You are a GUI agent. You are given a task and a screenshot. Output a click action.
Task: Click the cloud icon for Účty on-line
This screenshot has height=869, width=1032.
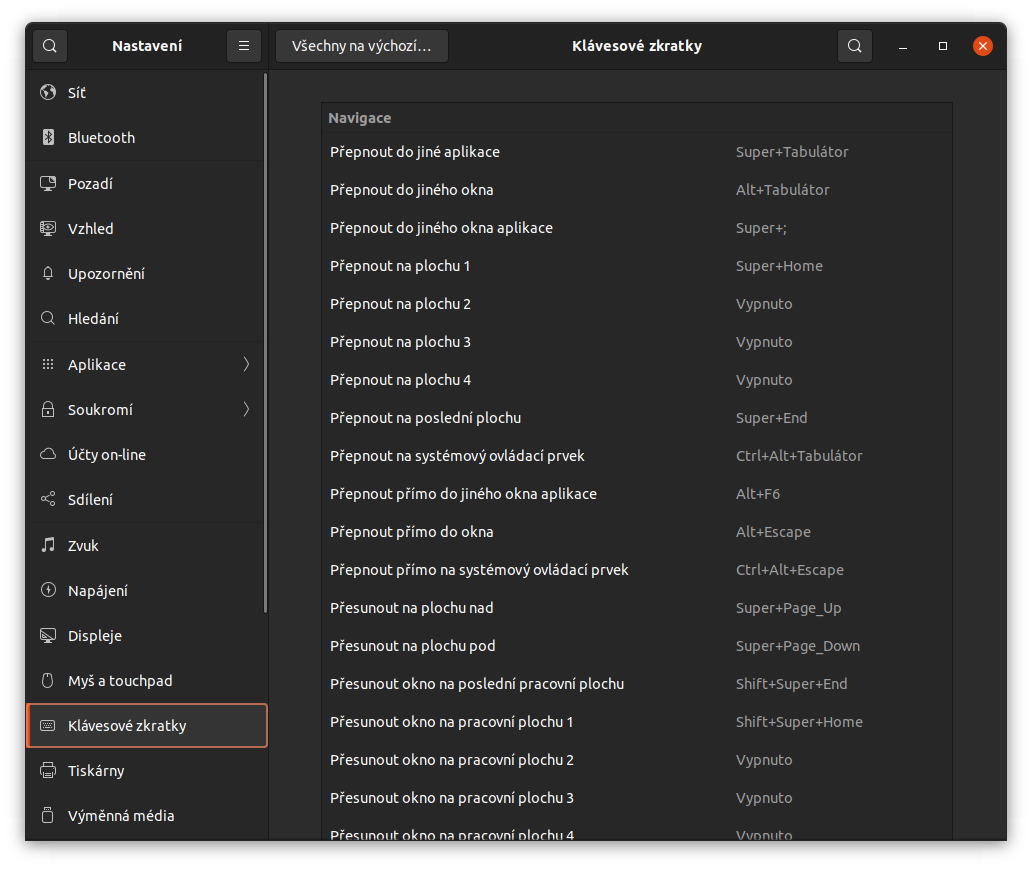point(48,455)
